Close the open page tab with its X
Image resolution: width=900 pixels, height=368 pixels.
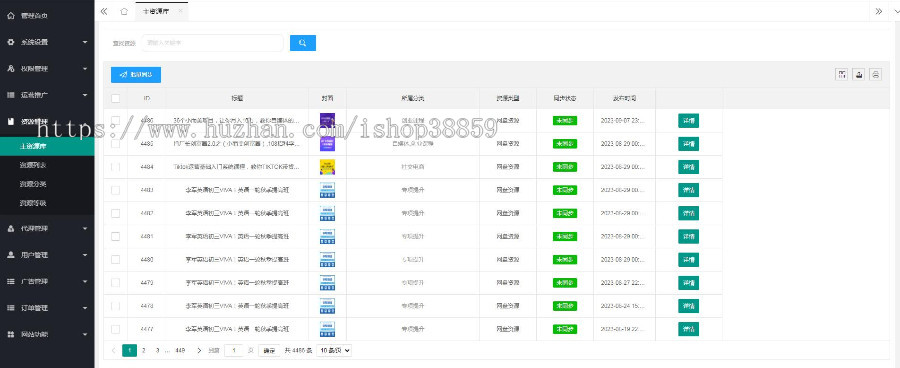[180, 11]
